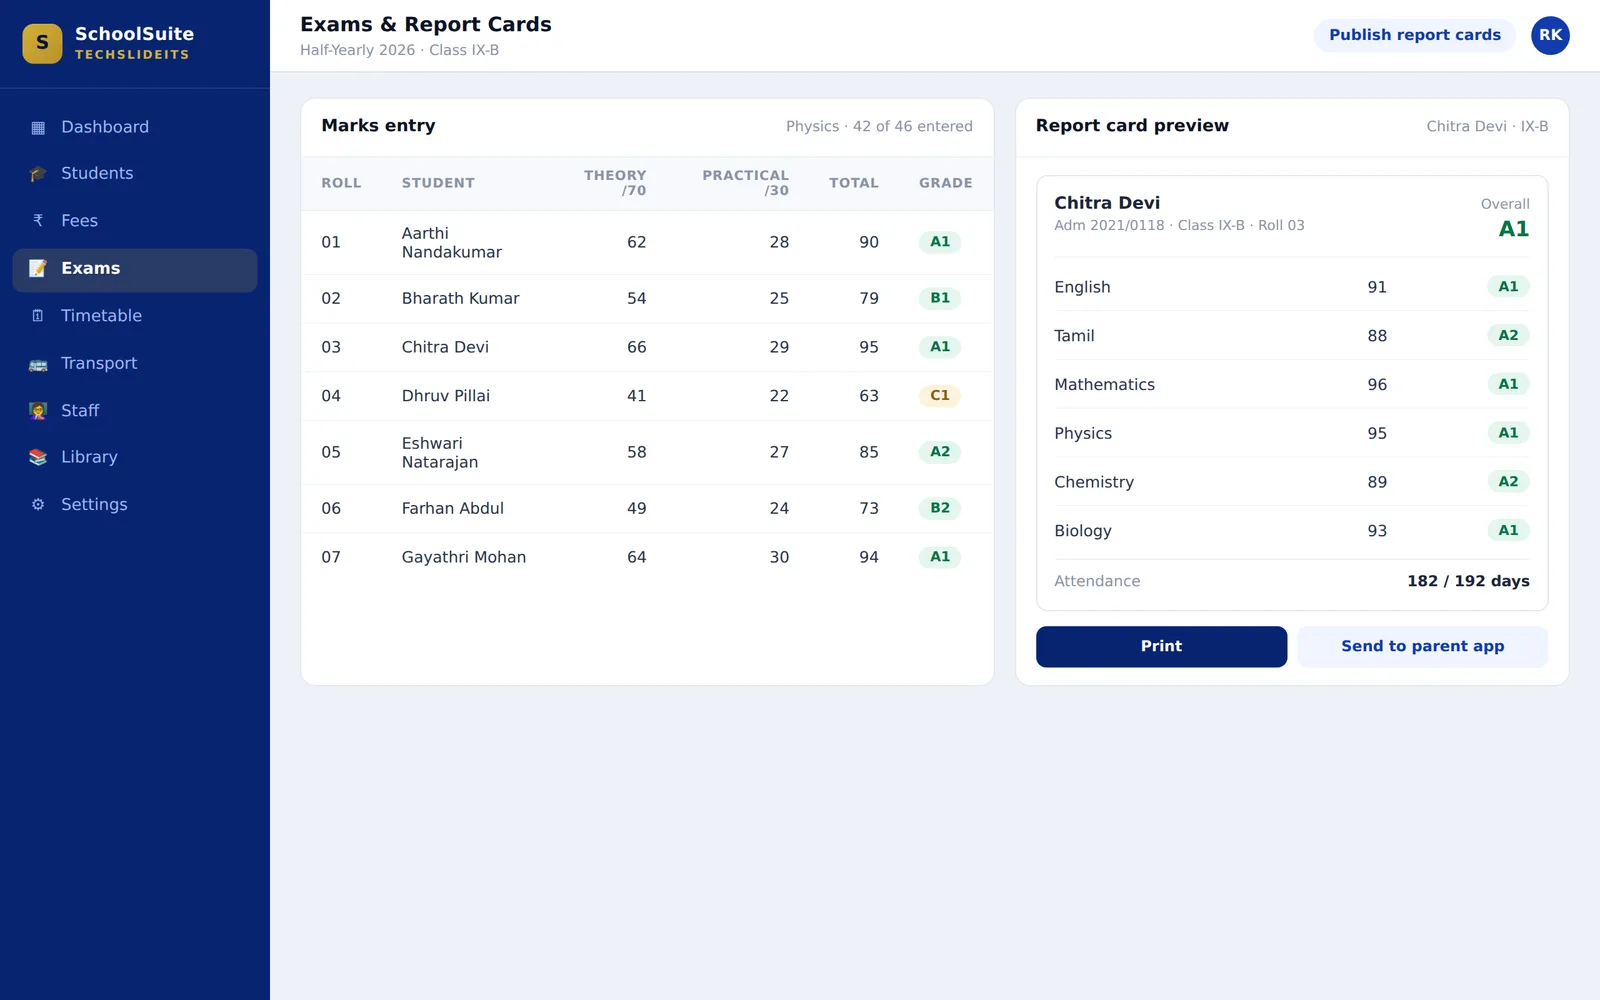Click the Timetable calendar icon
Screen dimensions: 1600x1000
click(38, 316)
